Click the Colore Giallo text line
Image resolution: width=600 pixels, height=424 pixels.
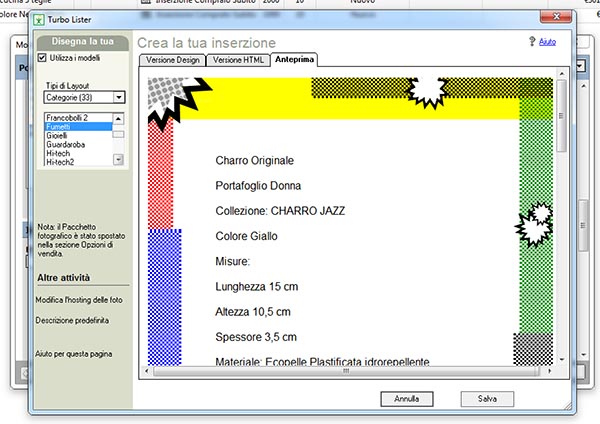[246, 236]
